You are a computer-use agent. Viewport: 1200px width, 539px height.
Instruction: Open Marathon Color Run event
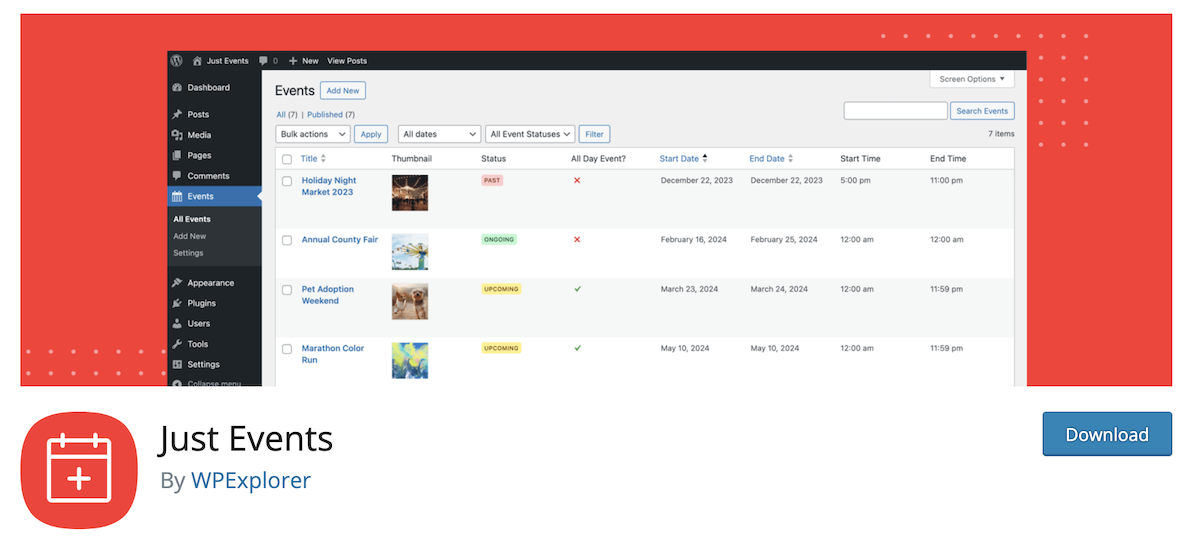pos(333,354)
